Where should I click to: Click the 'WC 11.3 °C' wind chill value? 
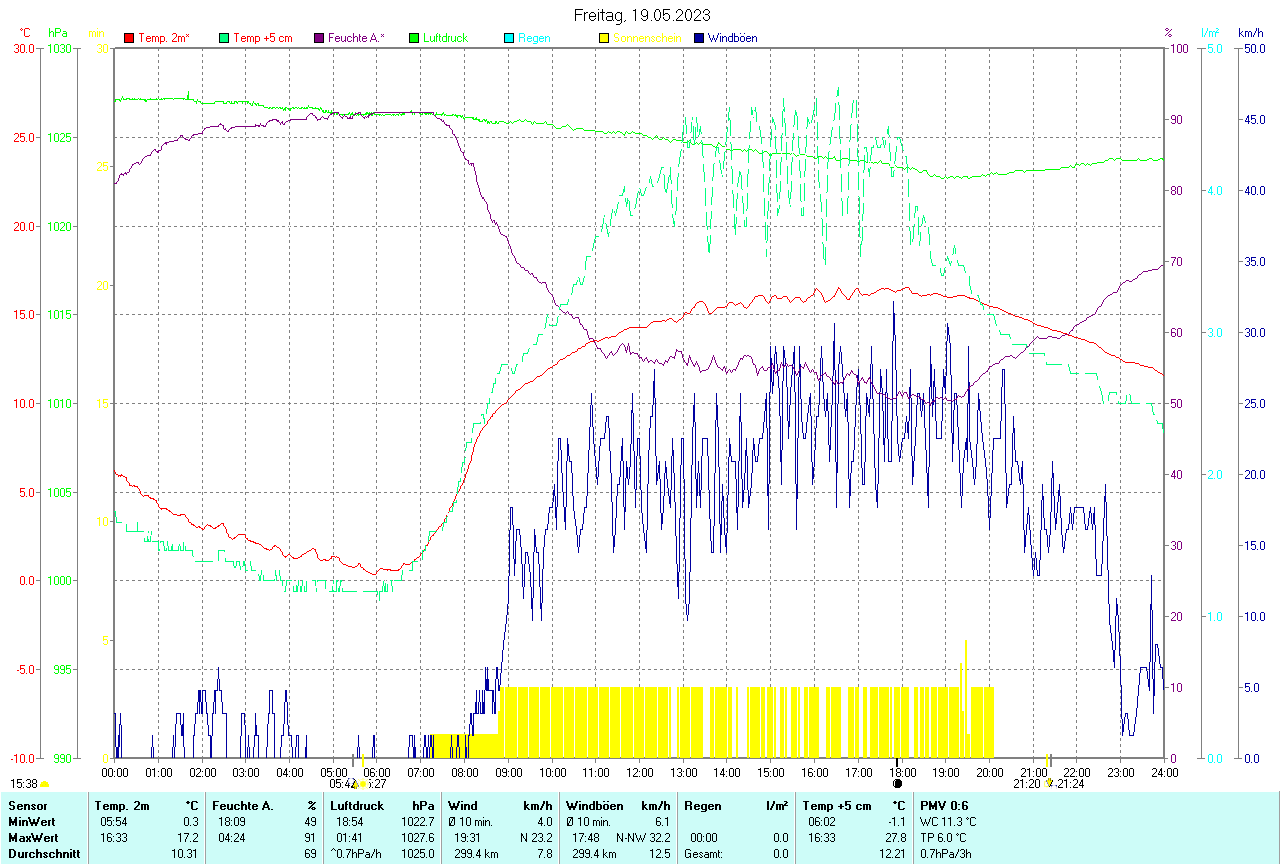pyautogui.click(x=948, y=822)
